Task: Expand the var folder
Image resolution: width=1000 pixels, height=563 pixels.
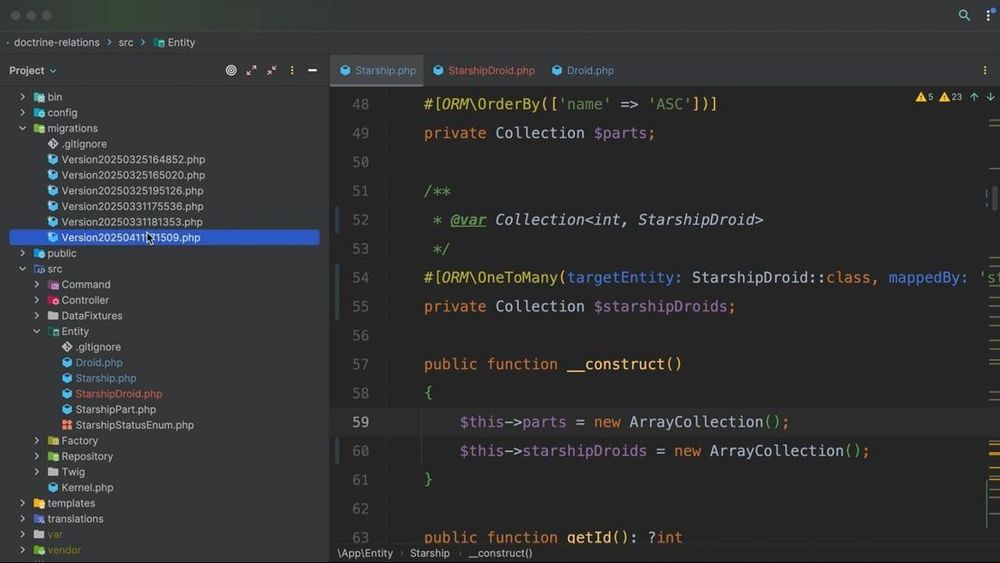Action: [x=23, y=534]
